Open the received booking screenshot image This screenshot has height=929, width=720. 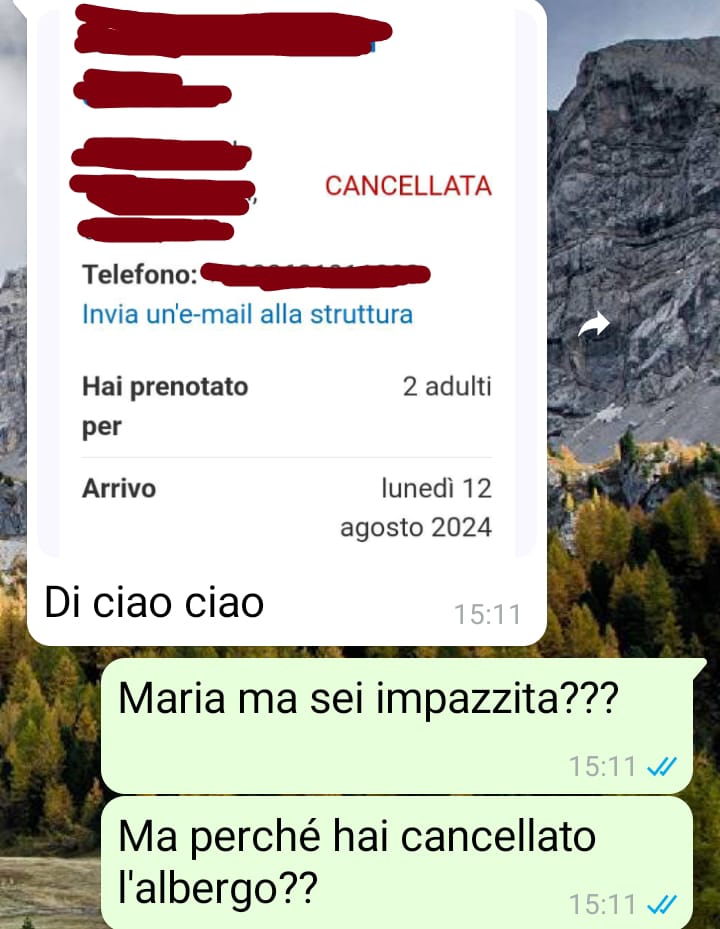[x=287, y=278]
